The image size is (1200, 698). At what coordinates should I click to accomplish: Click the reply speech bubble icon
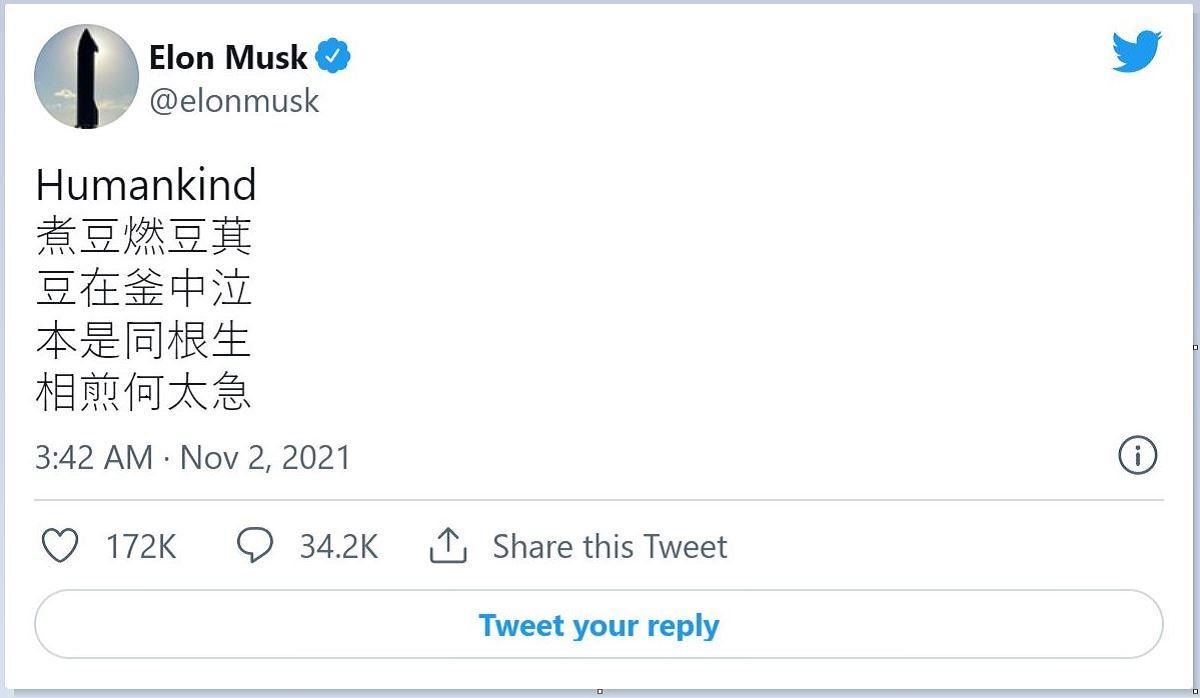pyautogui.click(x=255, y=546)
